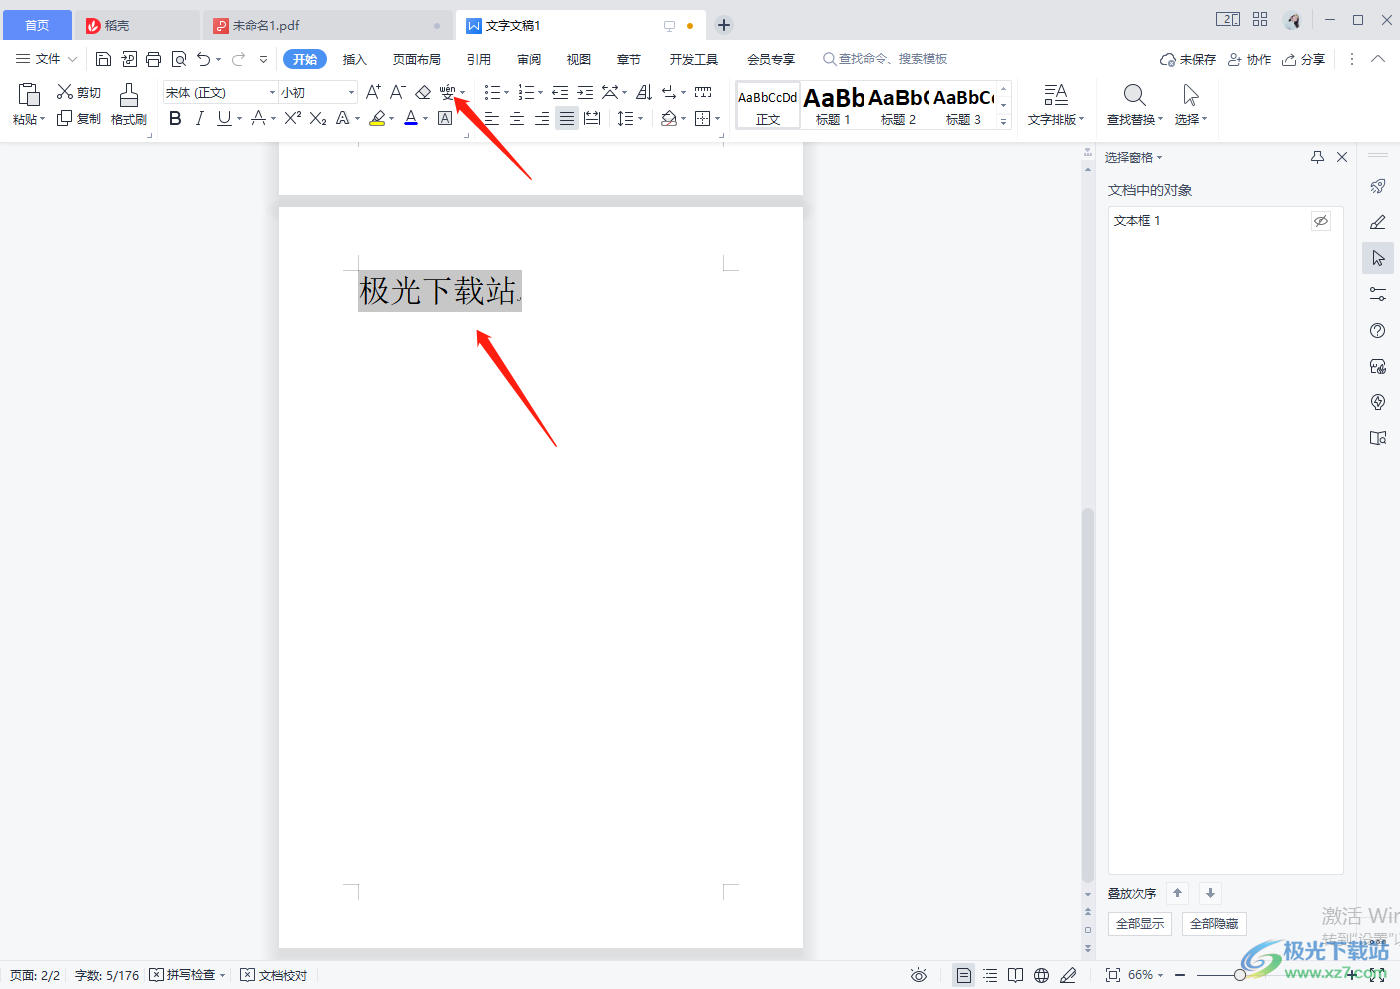This screenshot has width=1400, height=989.
Task: Open the 审阅 ribbon tab
Action: coord(529,59)
